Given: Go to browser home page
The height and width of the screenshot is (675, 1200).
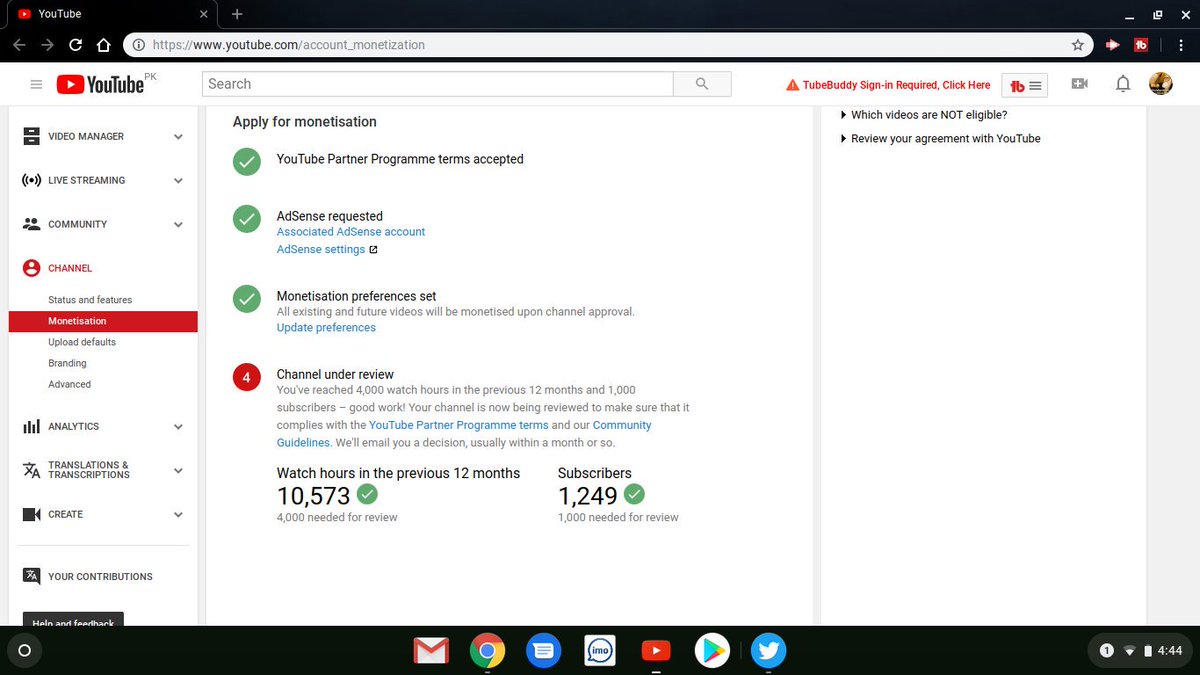Looking at the screenshot, I should (x=103, y=45).
